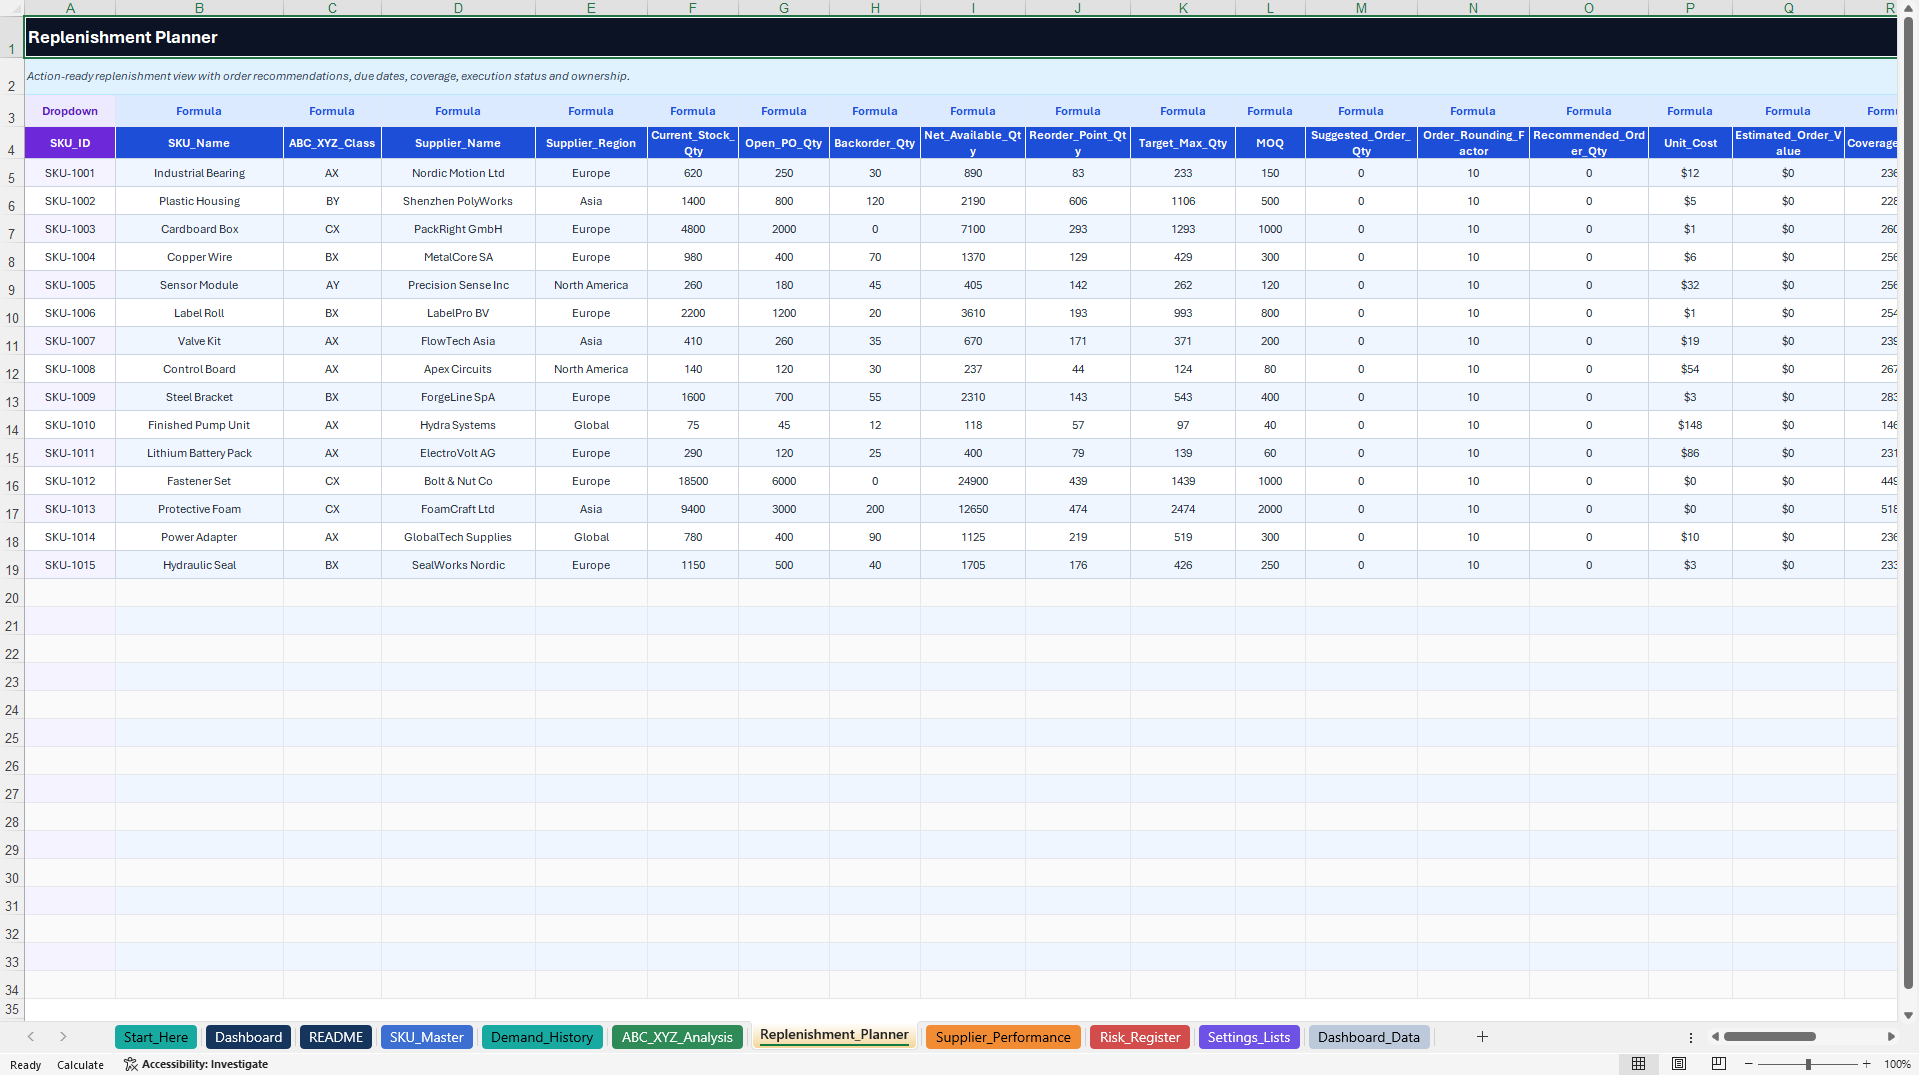Click the select-all corner triangle
Image resolution: width=1919 pixels, height=1075 pixels.
12,8
